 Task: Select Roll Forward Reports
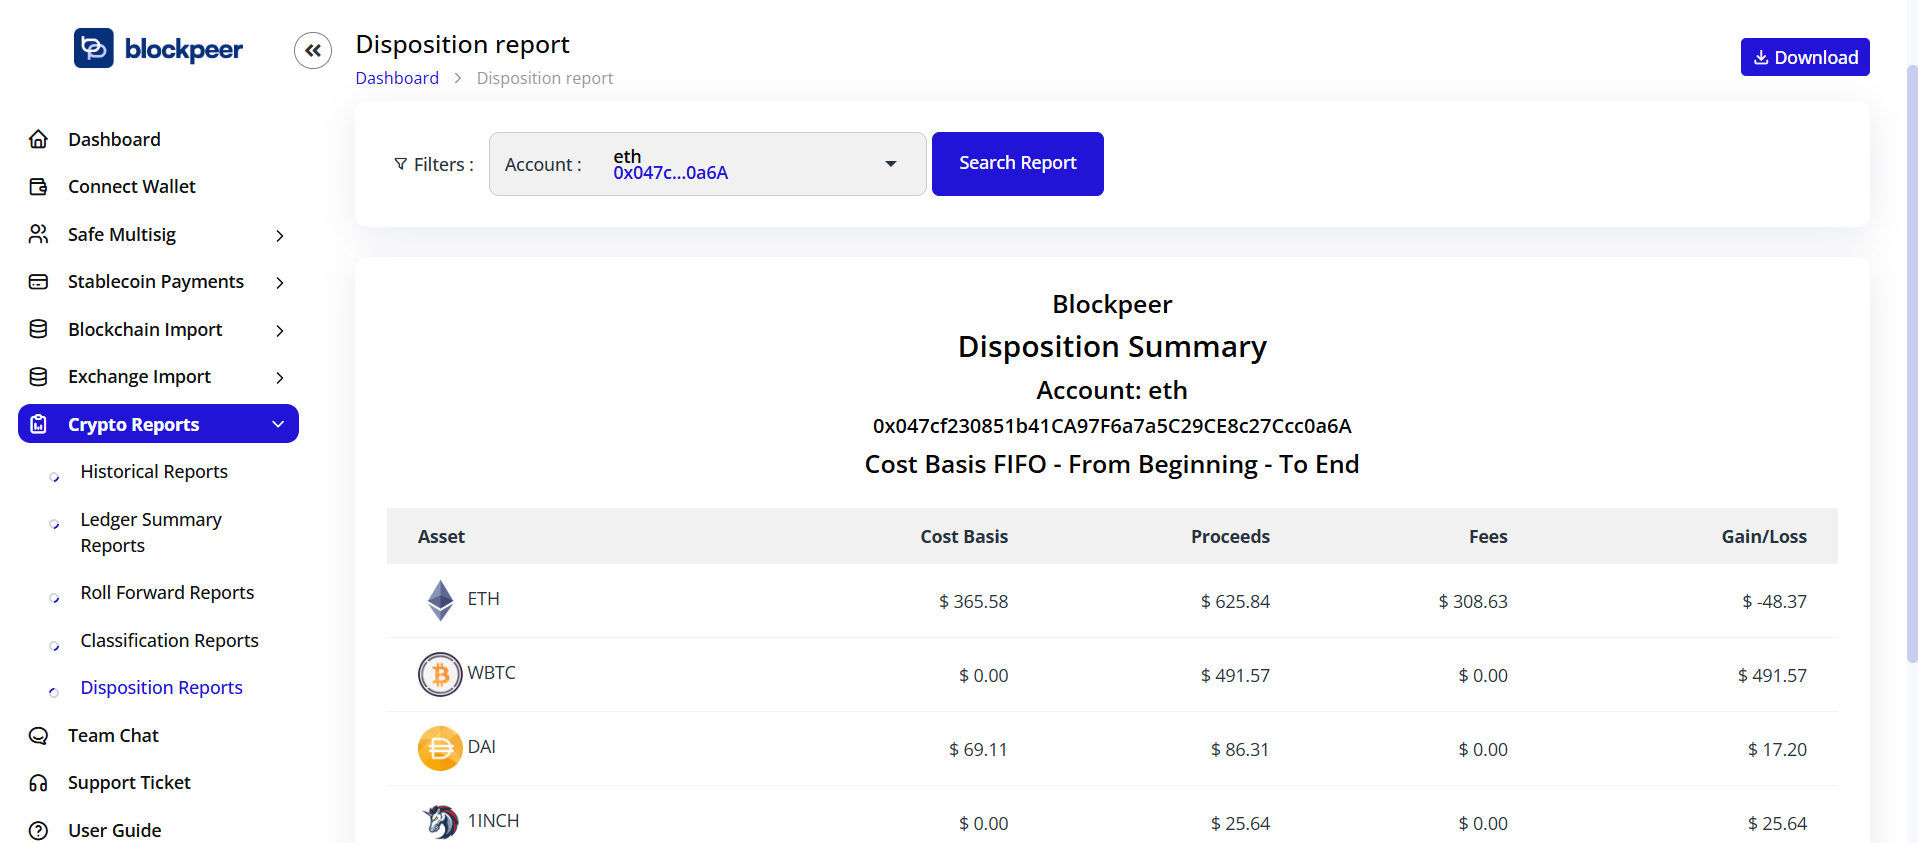click(167, 593)
